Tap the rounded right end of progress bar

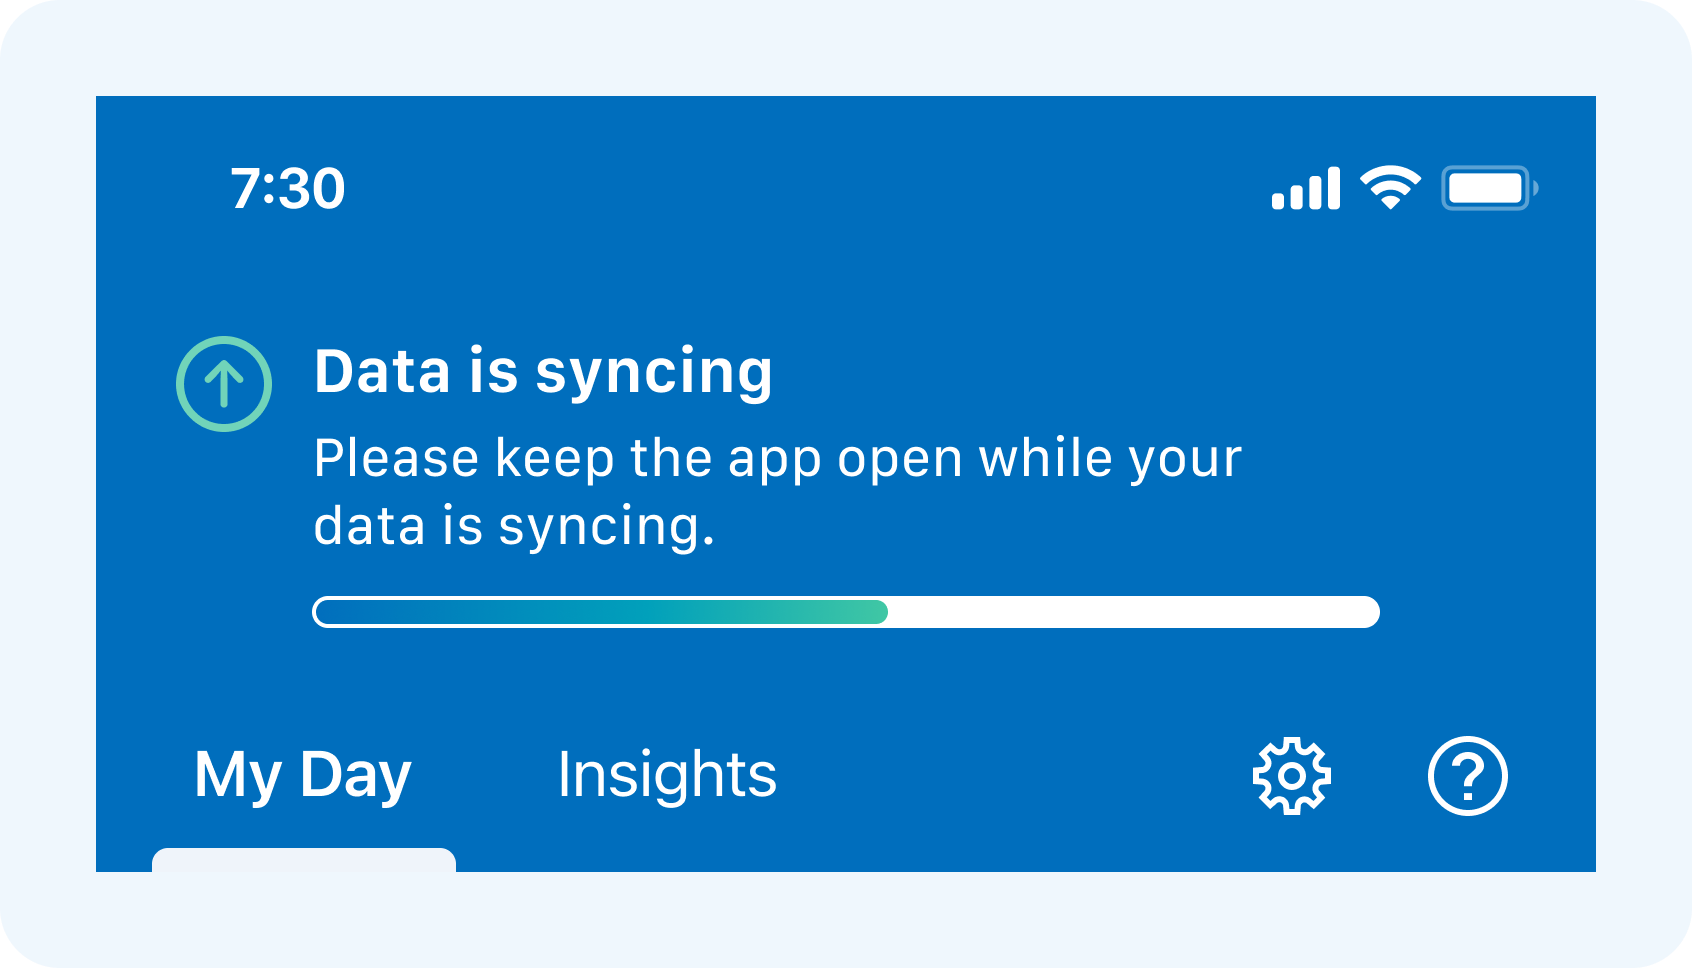point(1366,612)
